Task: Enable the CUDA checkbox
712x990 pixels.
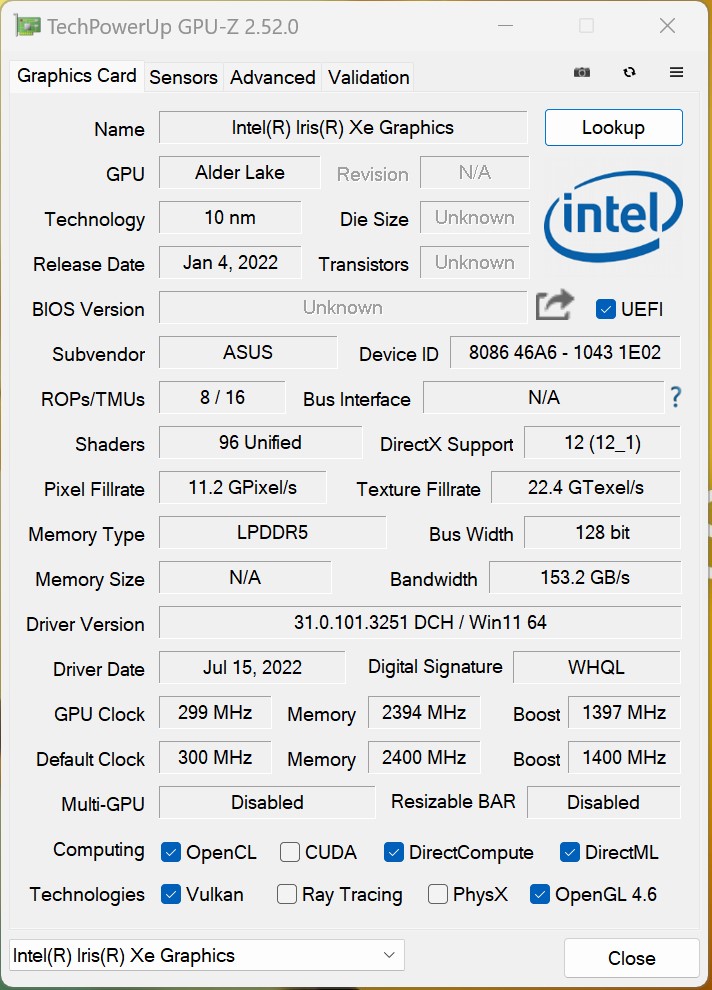Action: click(290, 852)
